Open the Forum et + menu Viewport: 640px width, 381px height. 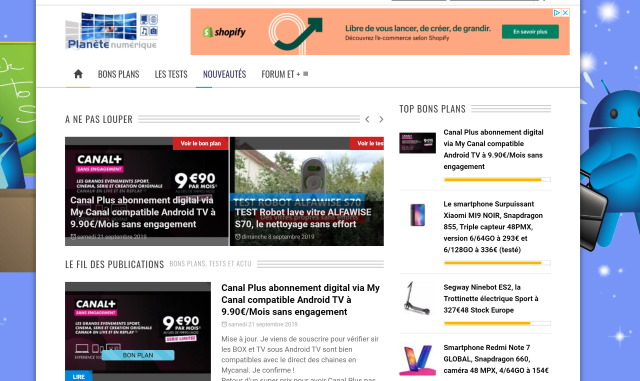point(284,74)
